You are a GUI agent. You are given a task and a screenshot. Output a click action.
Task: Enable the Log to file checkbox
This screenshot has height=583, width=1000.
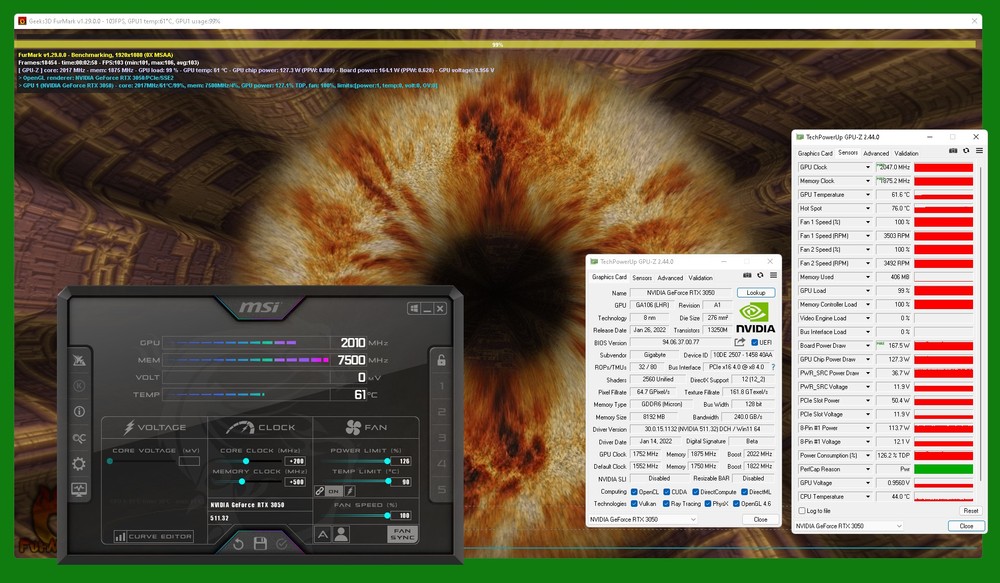tap(802, 511)
